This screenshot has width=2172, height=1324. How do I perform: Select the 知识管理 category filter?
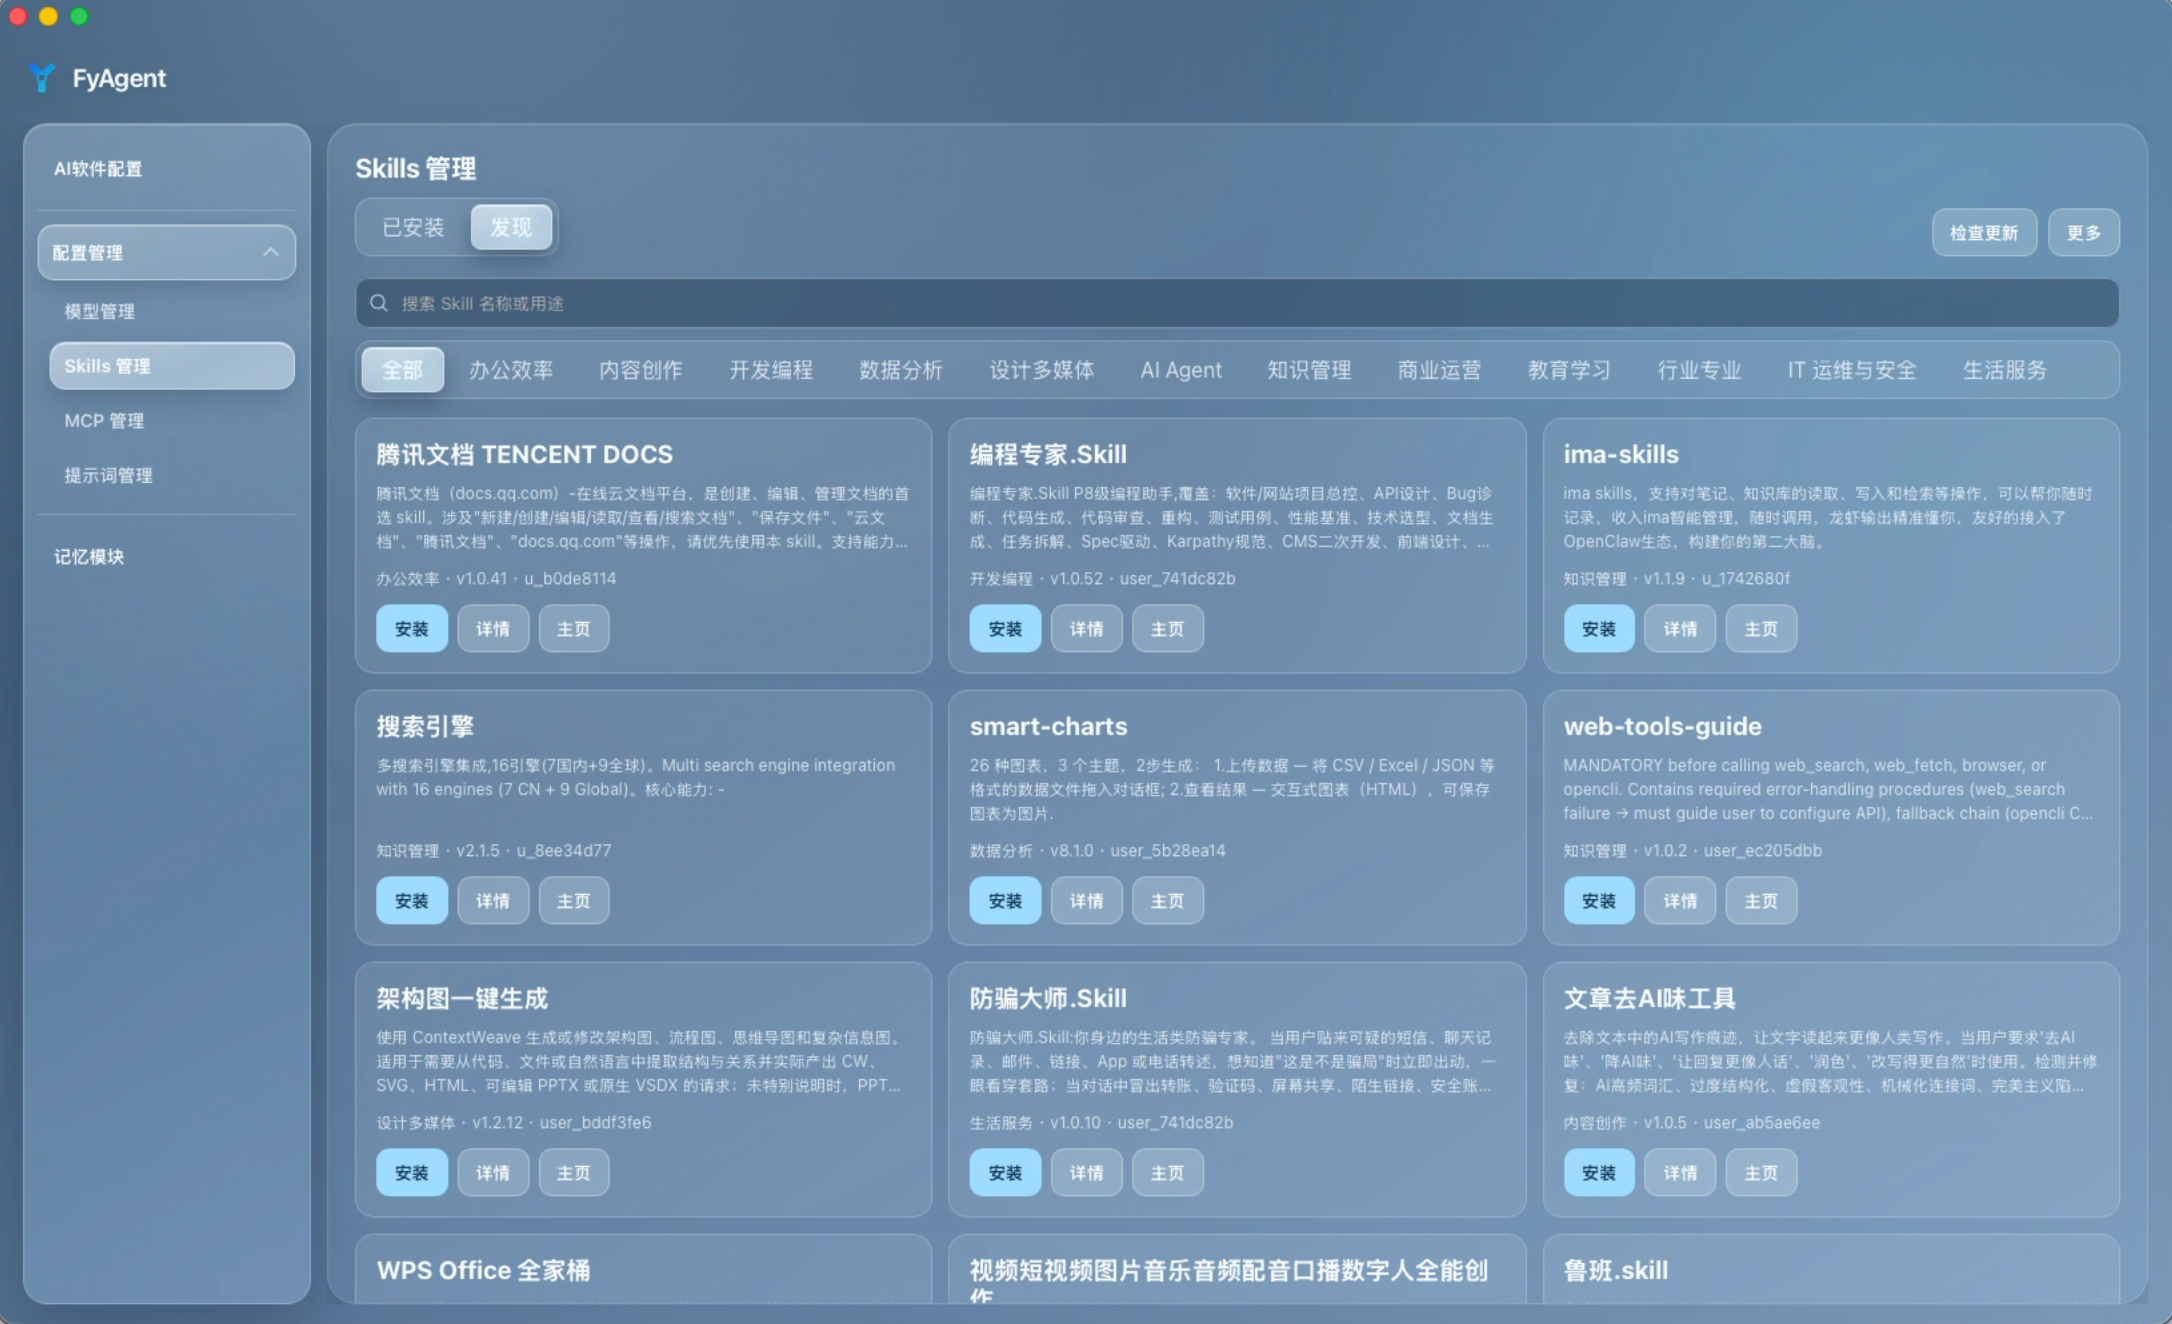coord(1309,370)
